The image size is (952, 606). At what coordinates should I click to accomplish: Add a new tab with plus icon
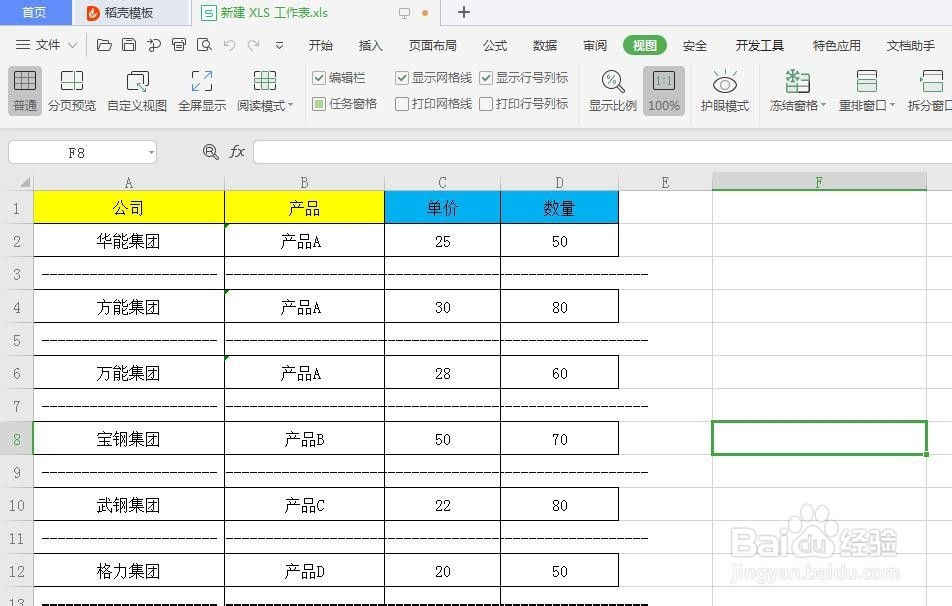point(463,12)
